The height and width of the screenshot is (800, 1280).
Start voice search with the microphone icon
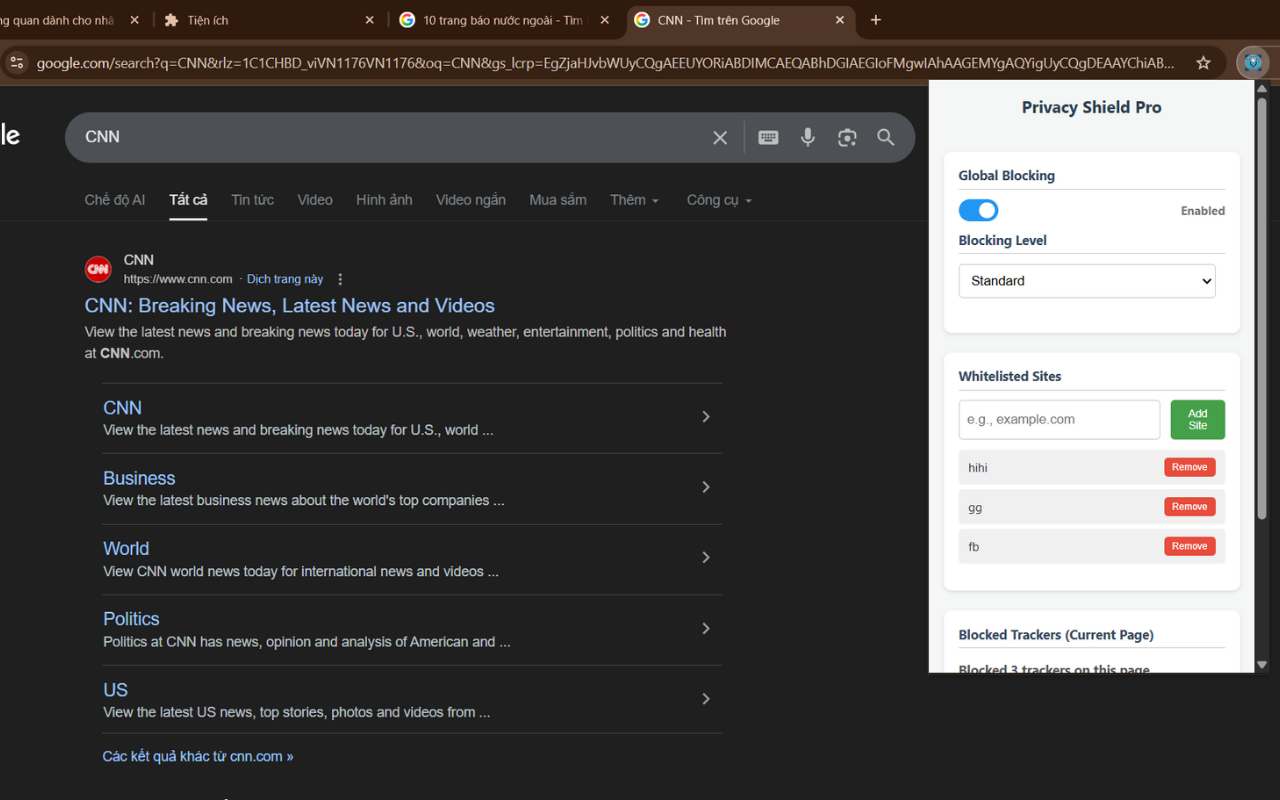(x=808, y=138)
